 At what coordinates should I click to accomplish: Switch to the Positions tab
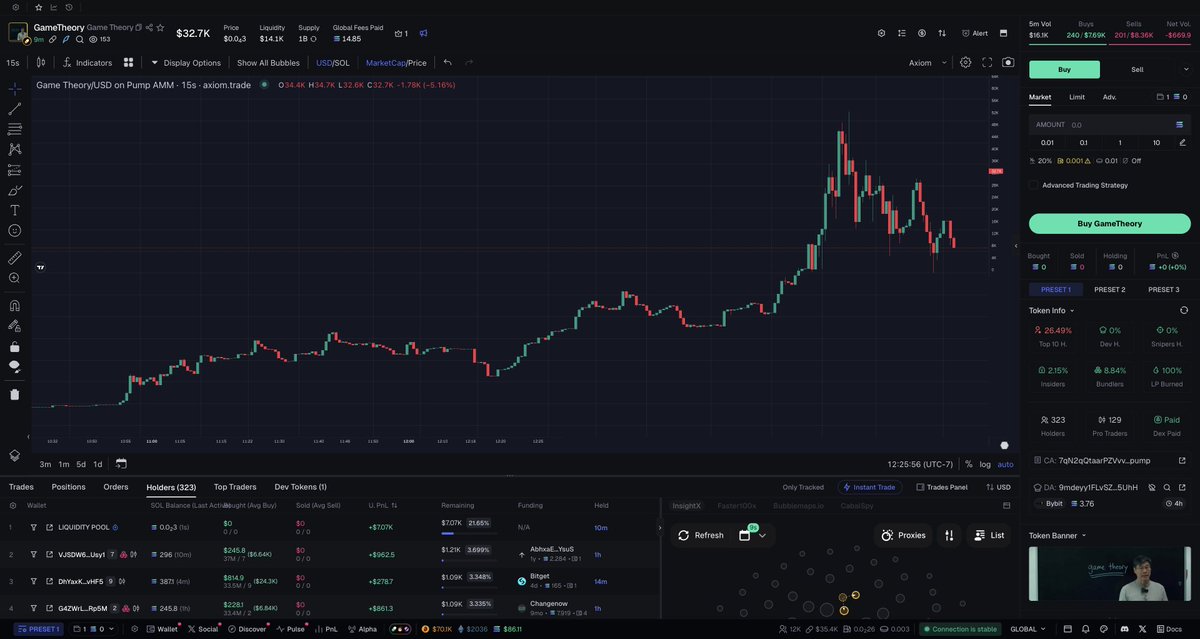click(68, 487)
